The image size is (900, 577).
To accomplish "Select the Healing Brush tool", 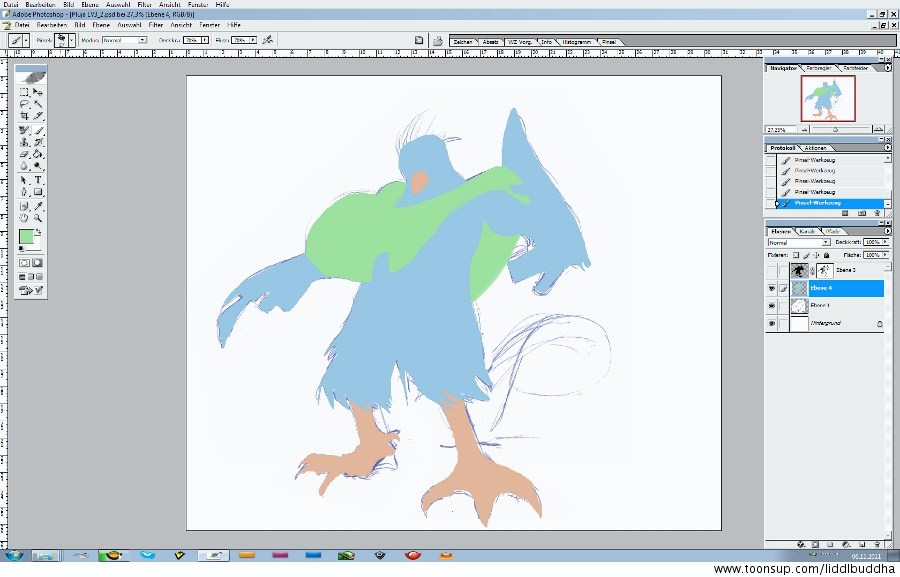I will tap(24, 130).
